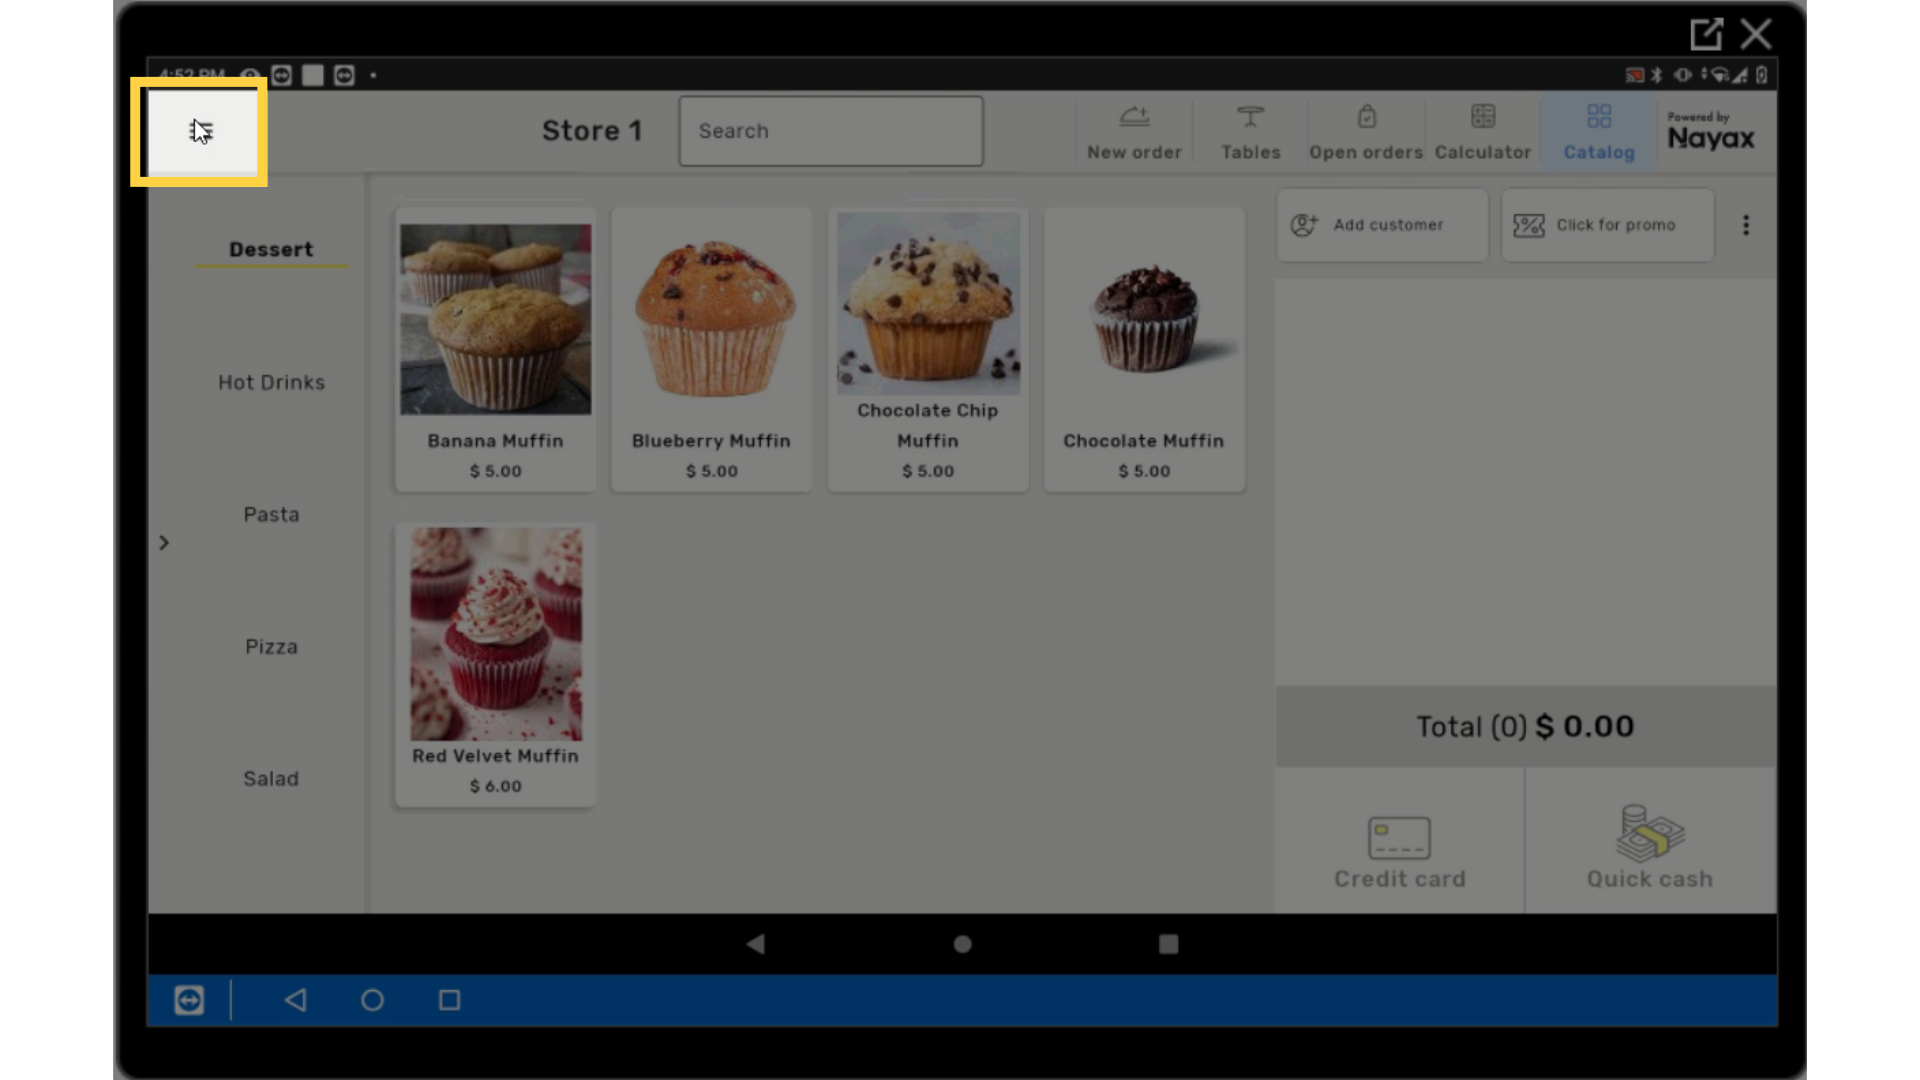Tap the Android back triangle in black bar

(x=756, y=944)
